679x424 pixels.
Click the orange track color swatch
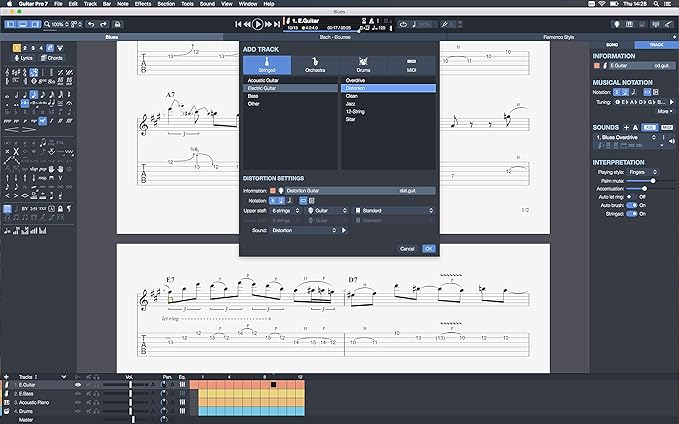[271, 190]
